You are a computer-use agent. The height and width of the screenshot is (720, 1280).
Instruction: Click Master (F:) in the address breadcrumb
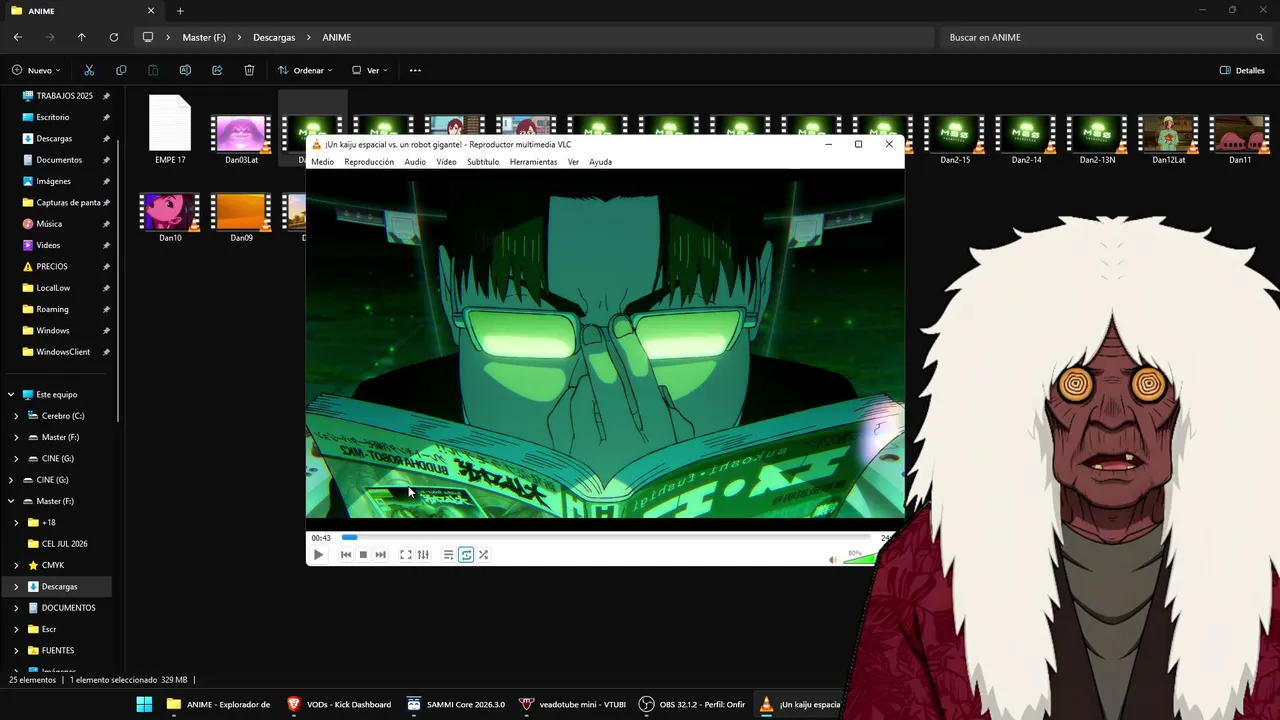click(x=204, y=37)
